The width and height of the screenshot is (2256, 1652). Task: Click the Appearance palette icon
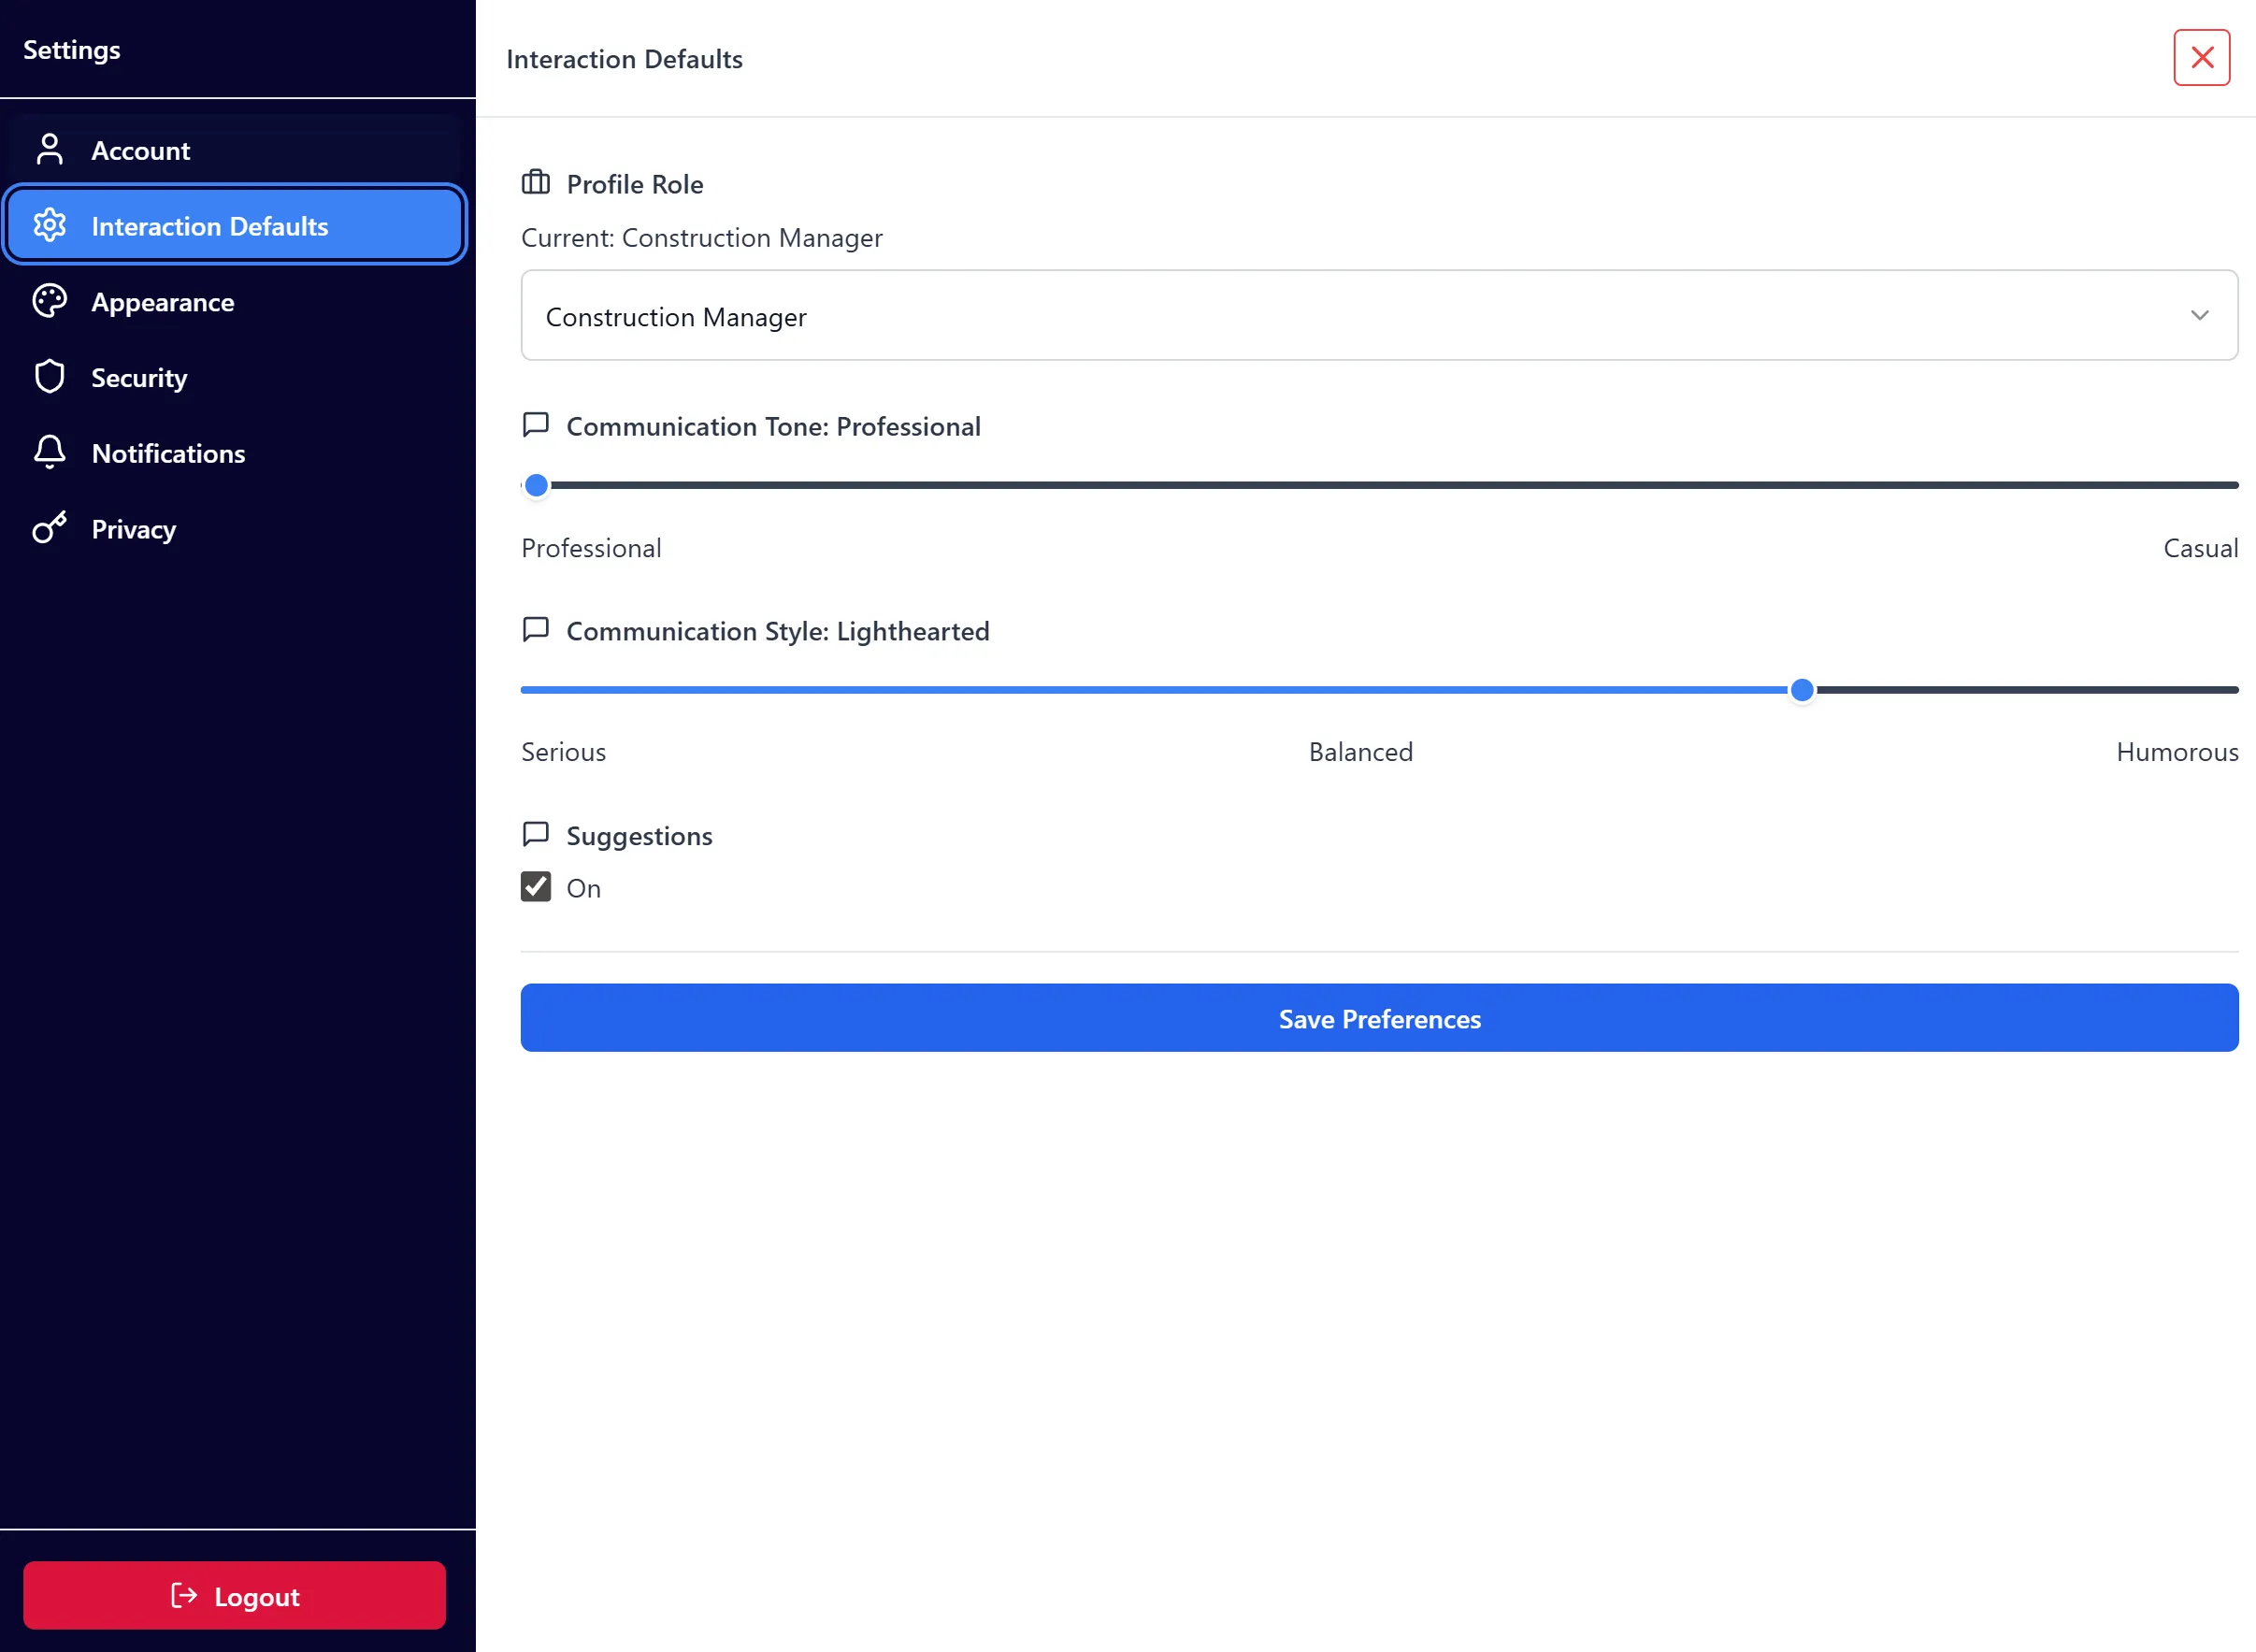[x=49, y=300]
